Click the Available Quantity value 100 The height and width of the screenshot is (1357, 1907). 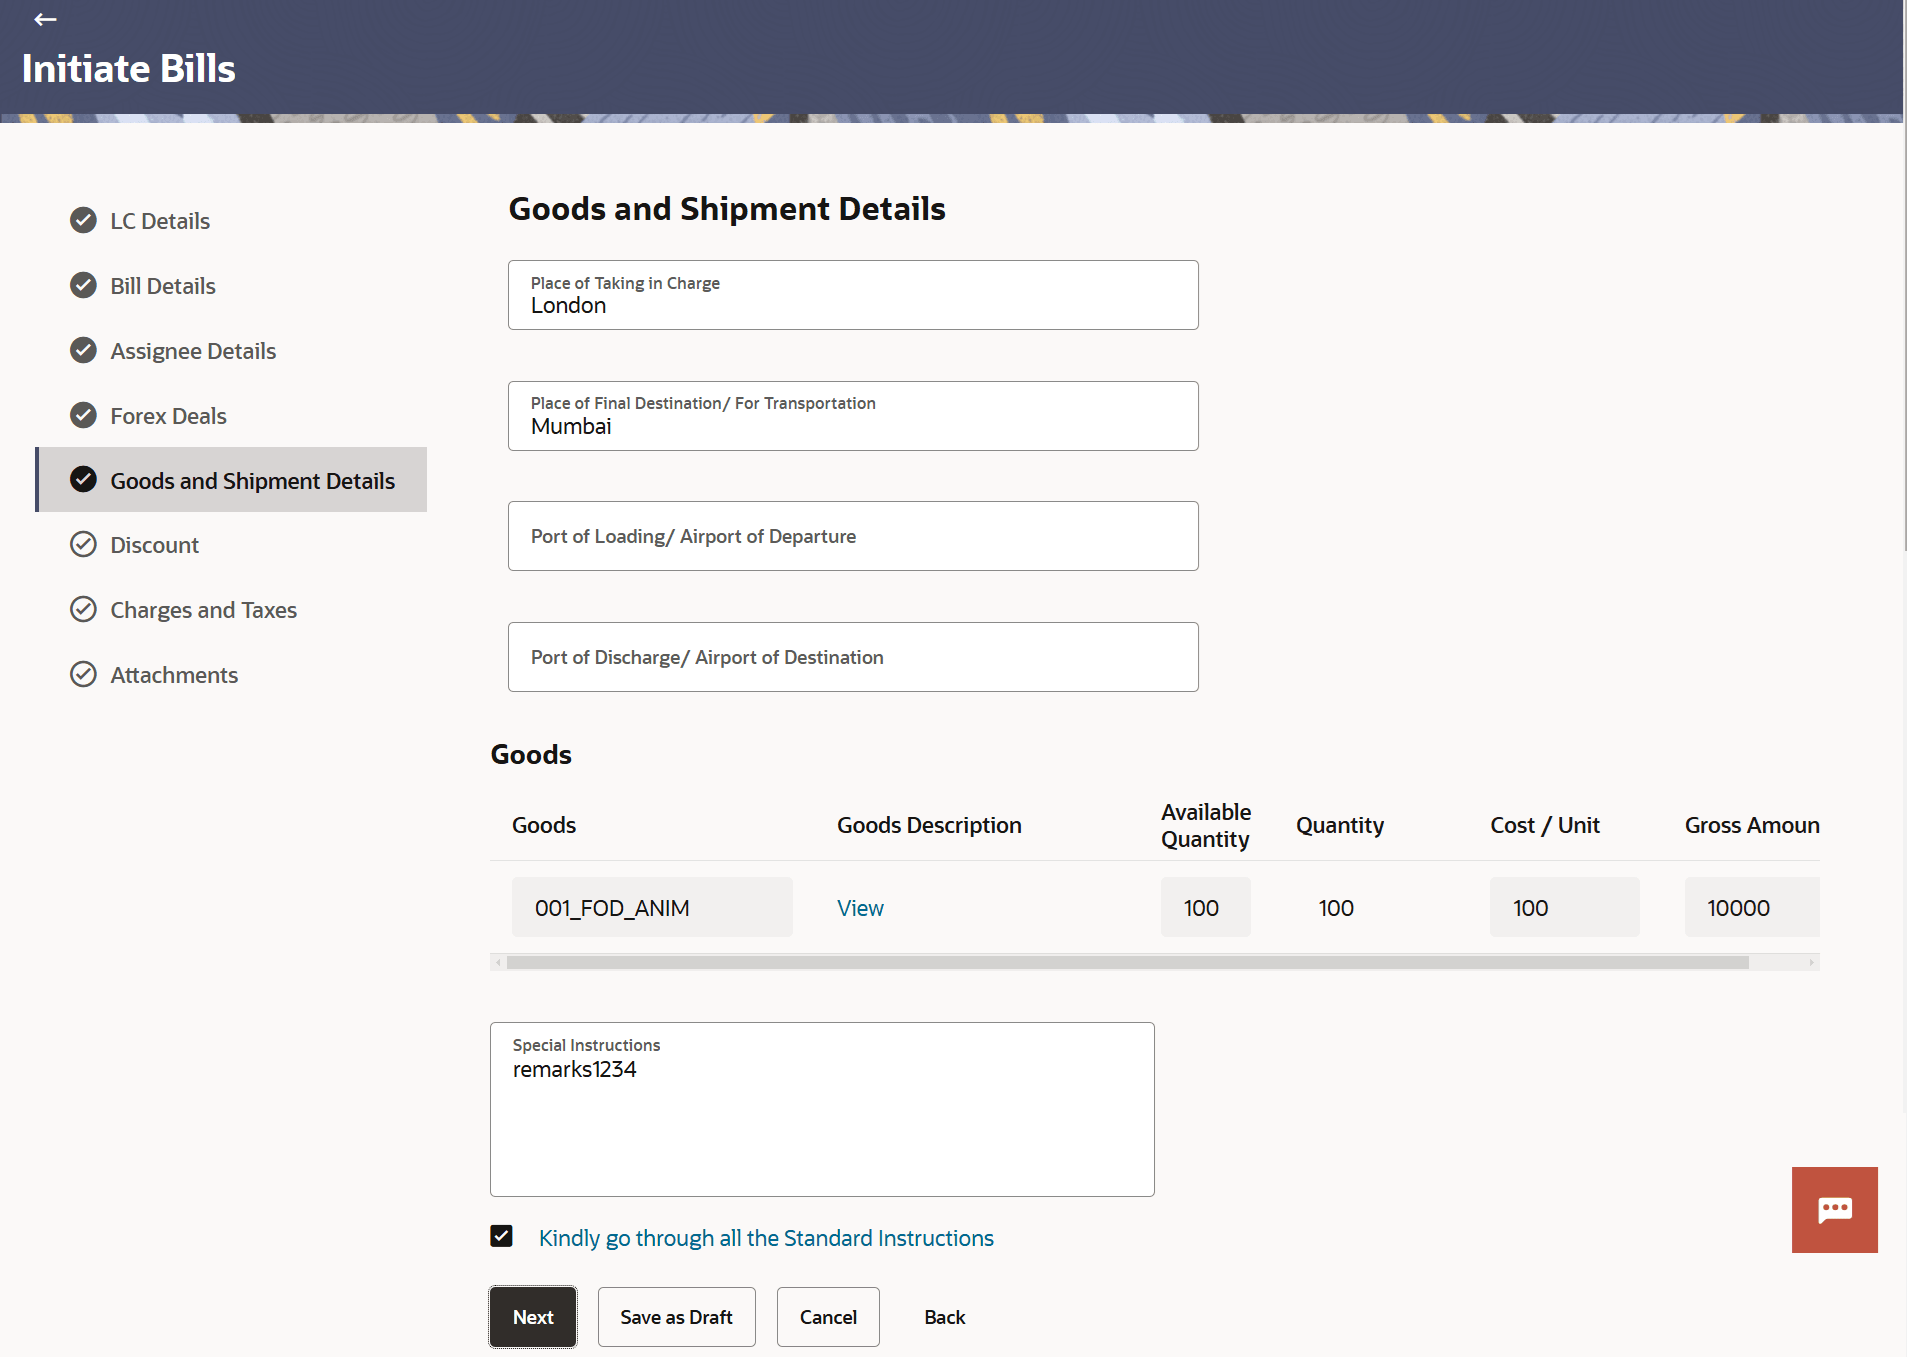(1205, 907)
